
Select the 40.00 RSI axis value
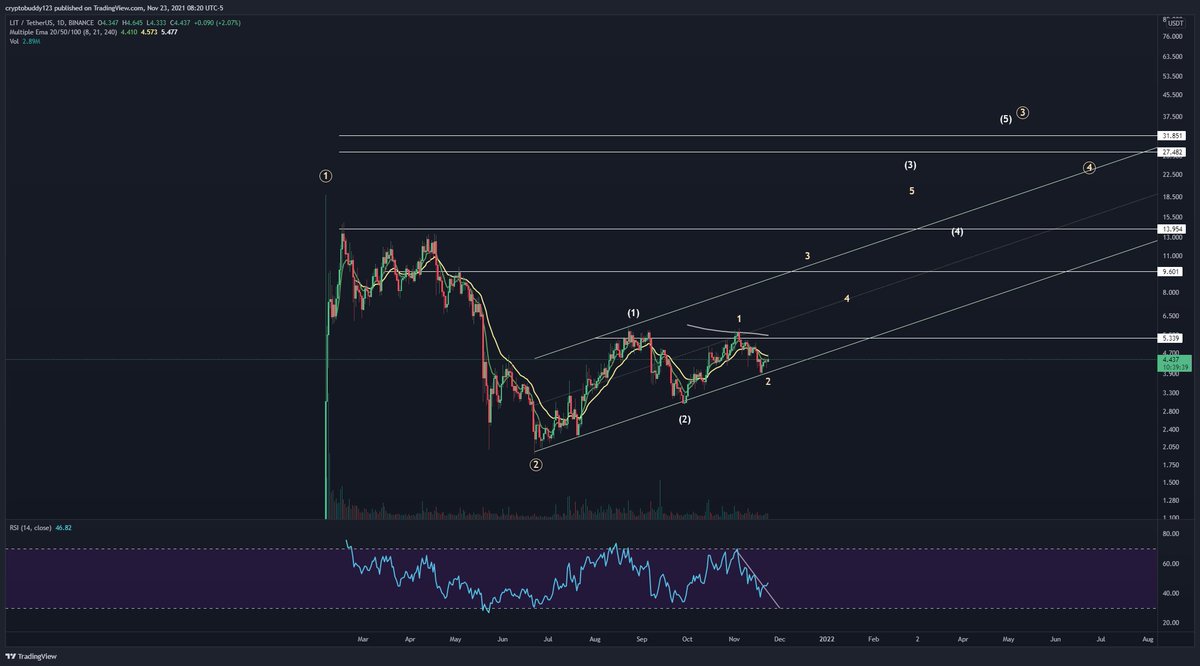click(x=1169, y=593)
